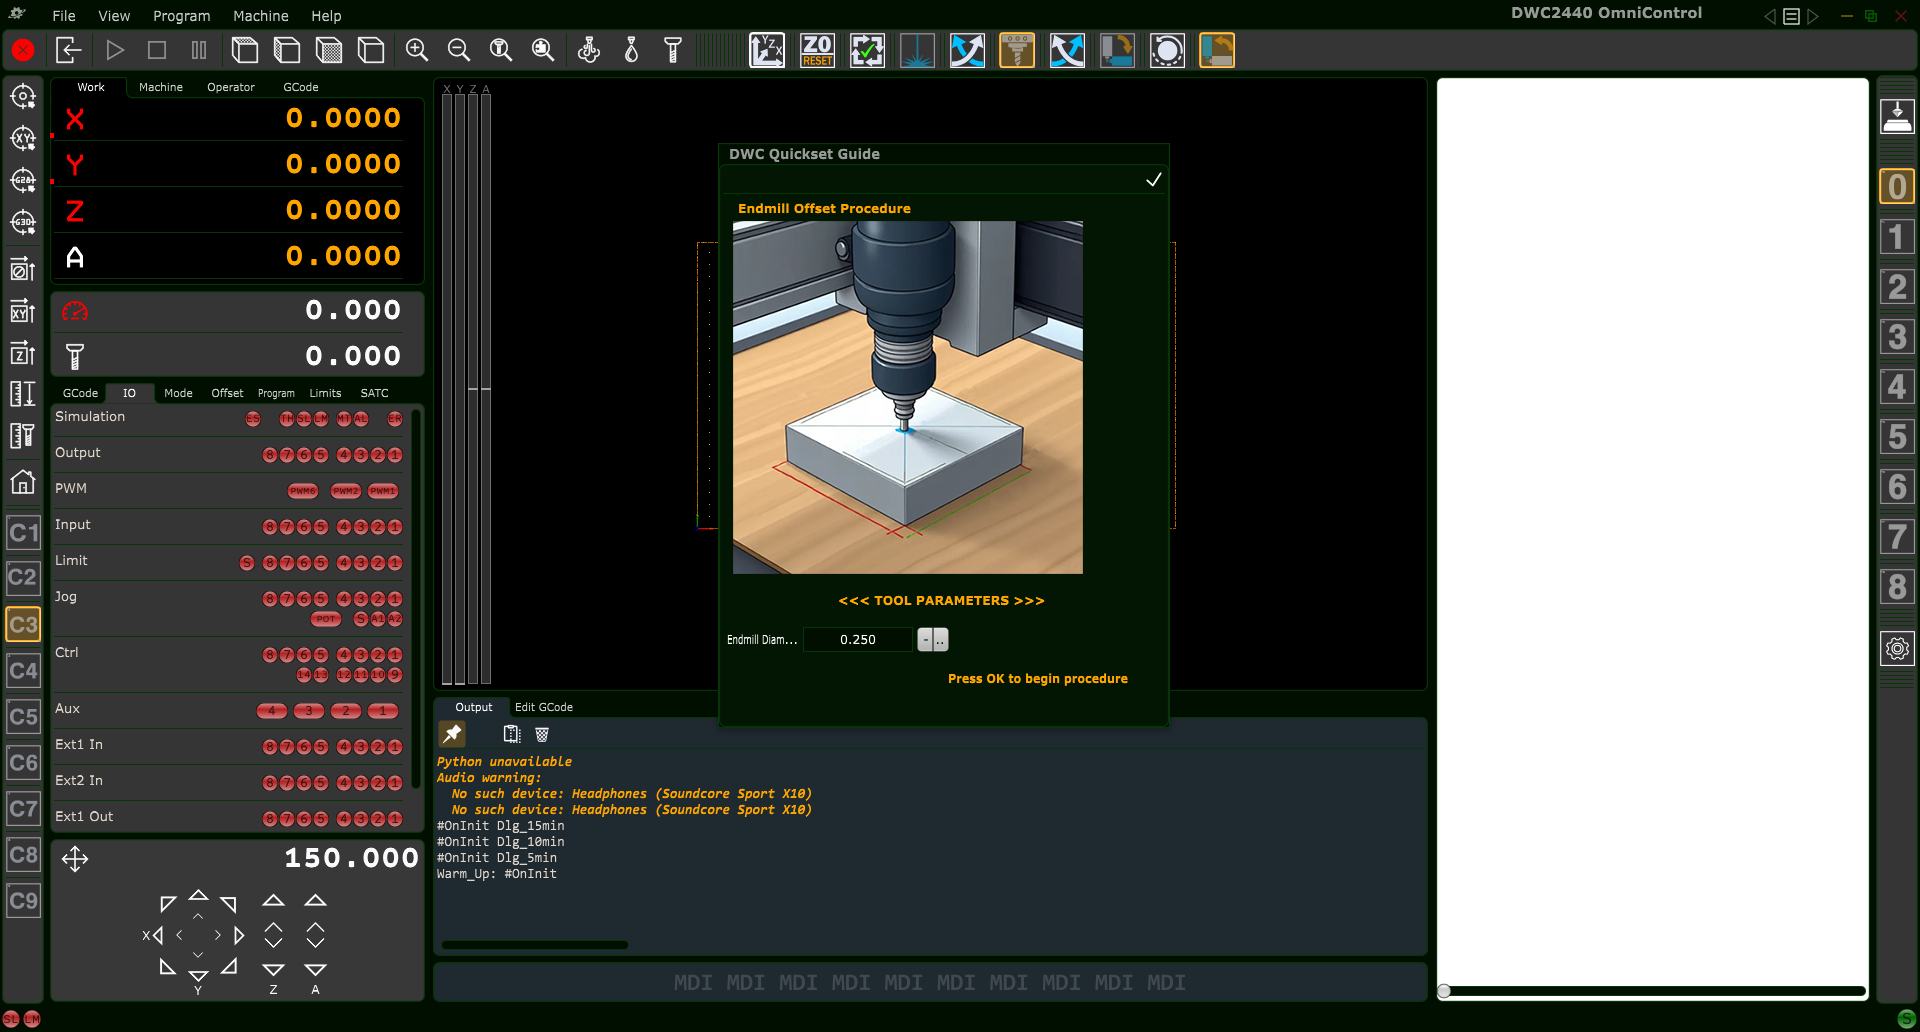Expand the TOOL PARAMETERS section
Image resolution: width=1920 pixels, height=1032 pixels.
[941, 600]
